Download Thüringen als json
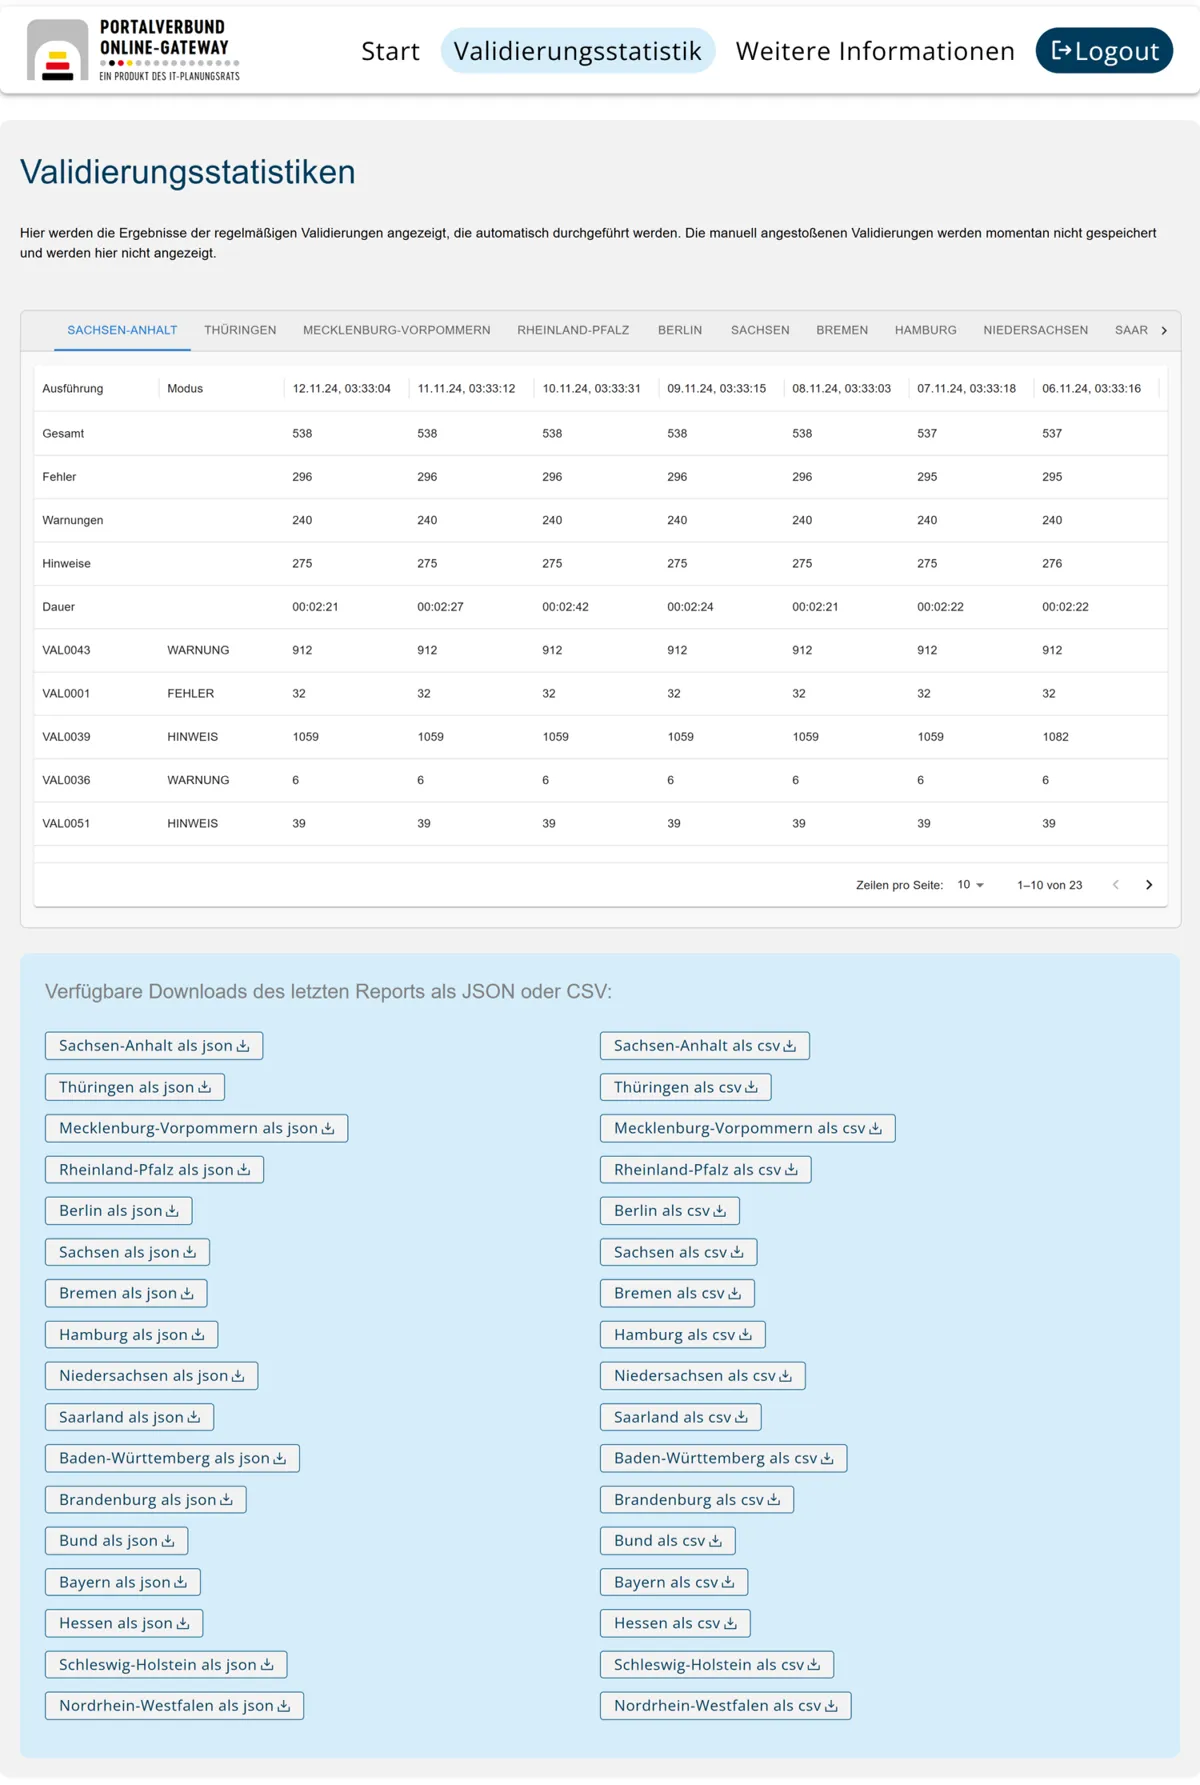The image size is (1200, 1785). pos(135,1087)
